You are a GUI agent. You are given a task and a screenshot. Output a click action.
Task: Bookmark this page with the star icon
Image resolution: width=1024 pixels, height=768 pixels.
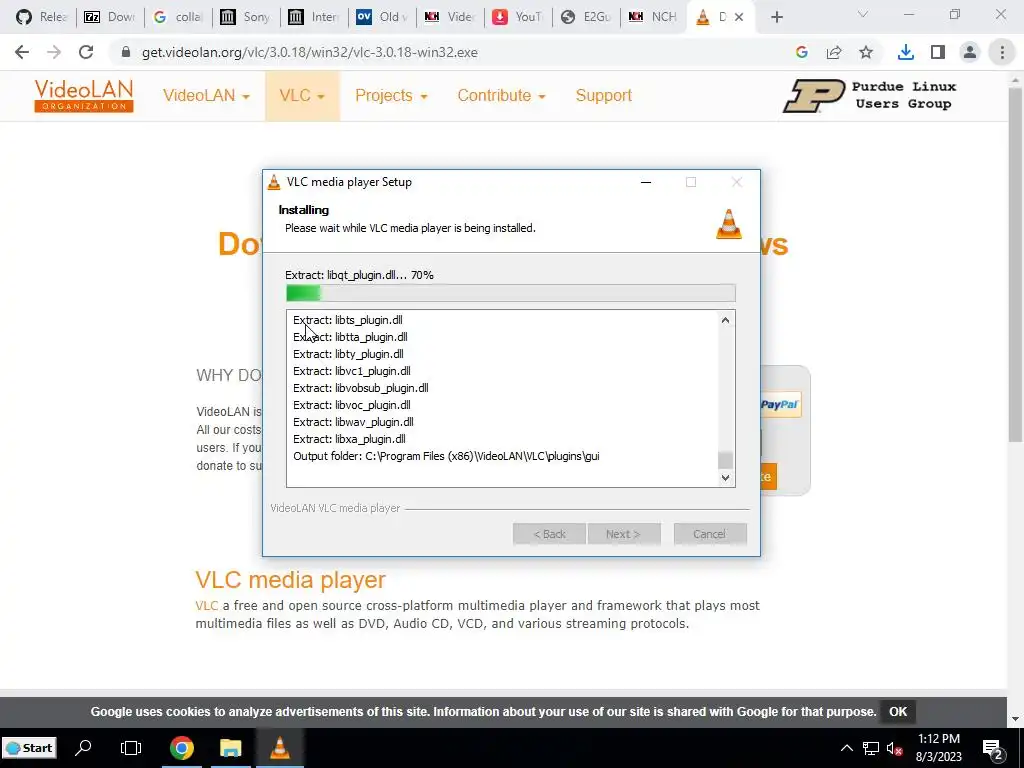[866, 52]
